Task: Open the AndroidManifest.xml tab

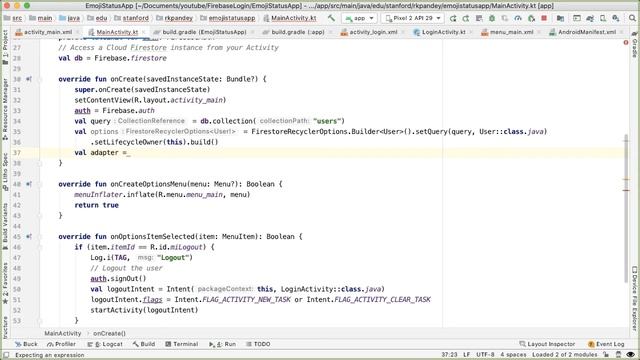Action: click(587, 32)
